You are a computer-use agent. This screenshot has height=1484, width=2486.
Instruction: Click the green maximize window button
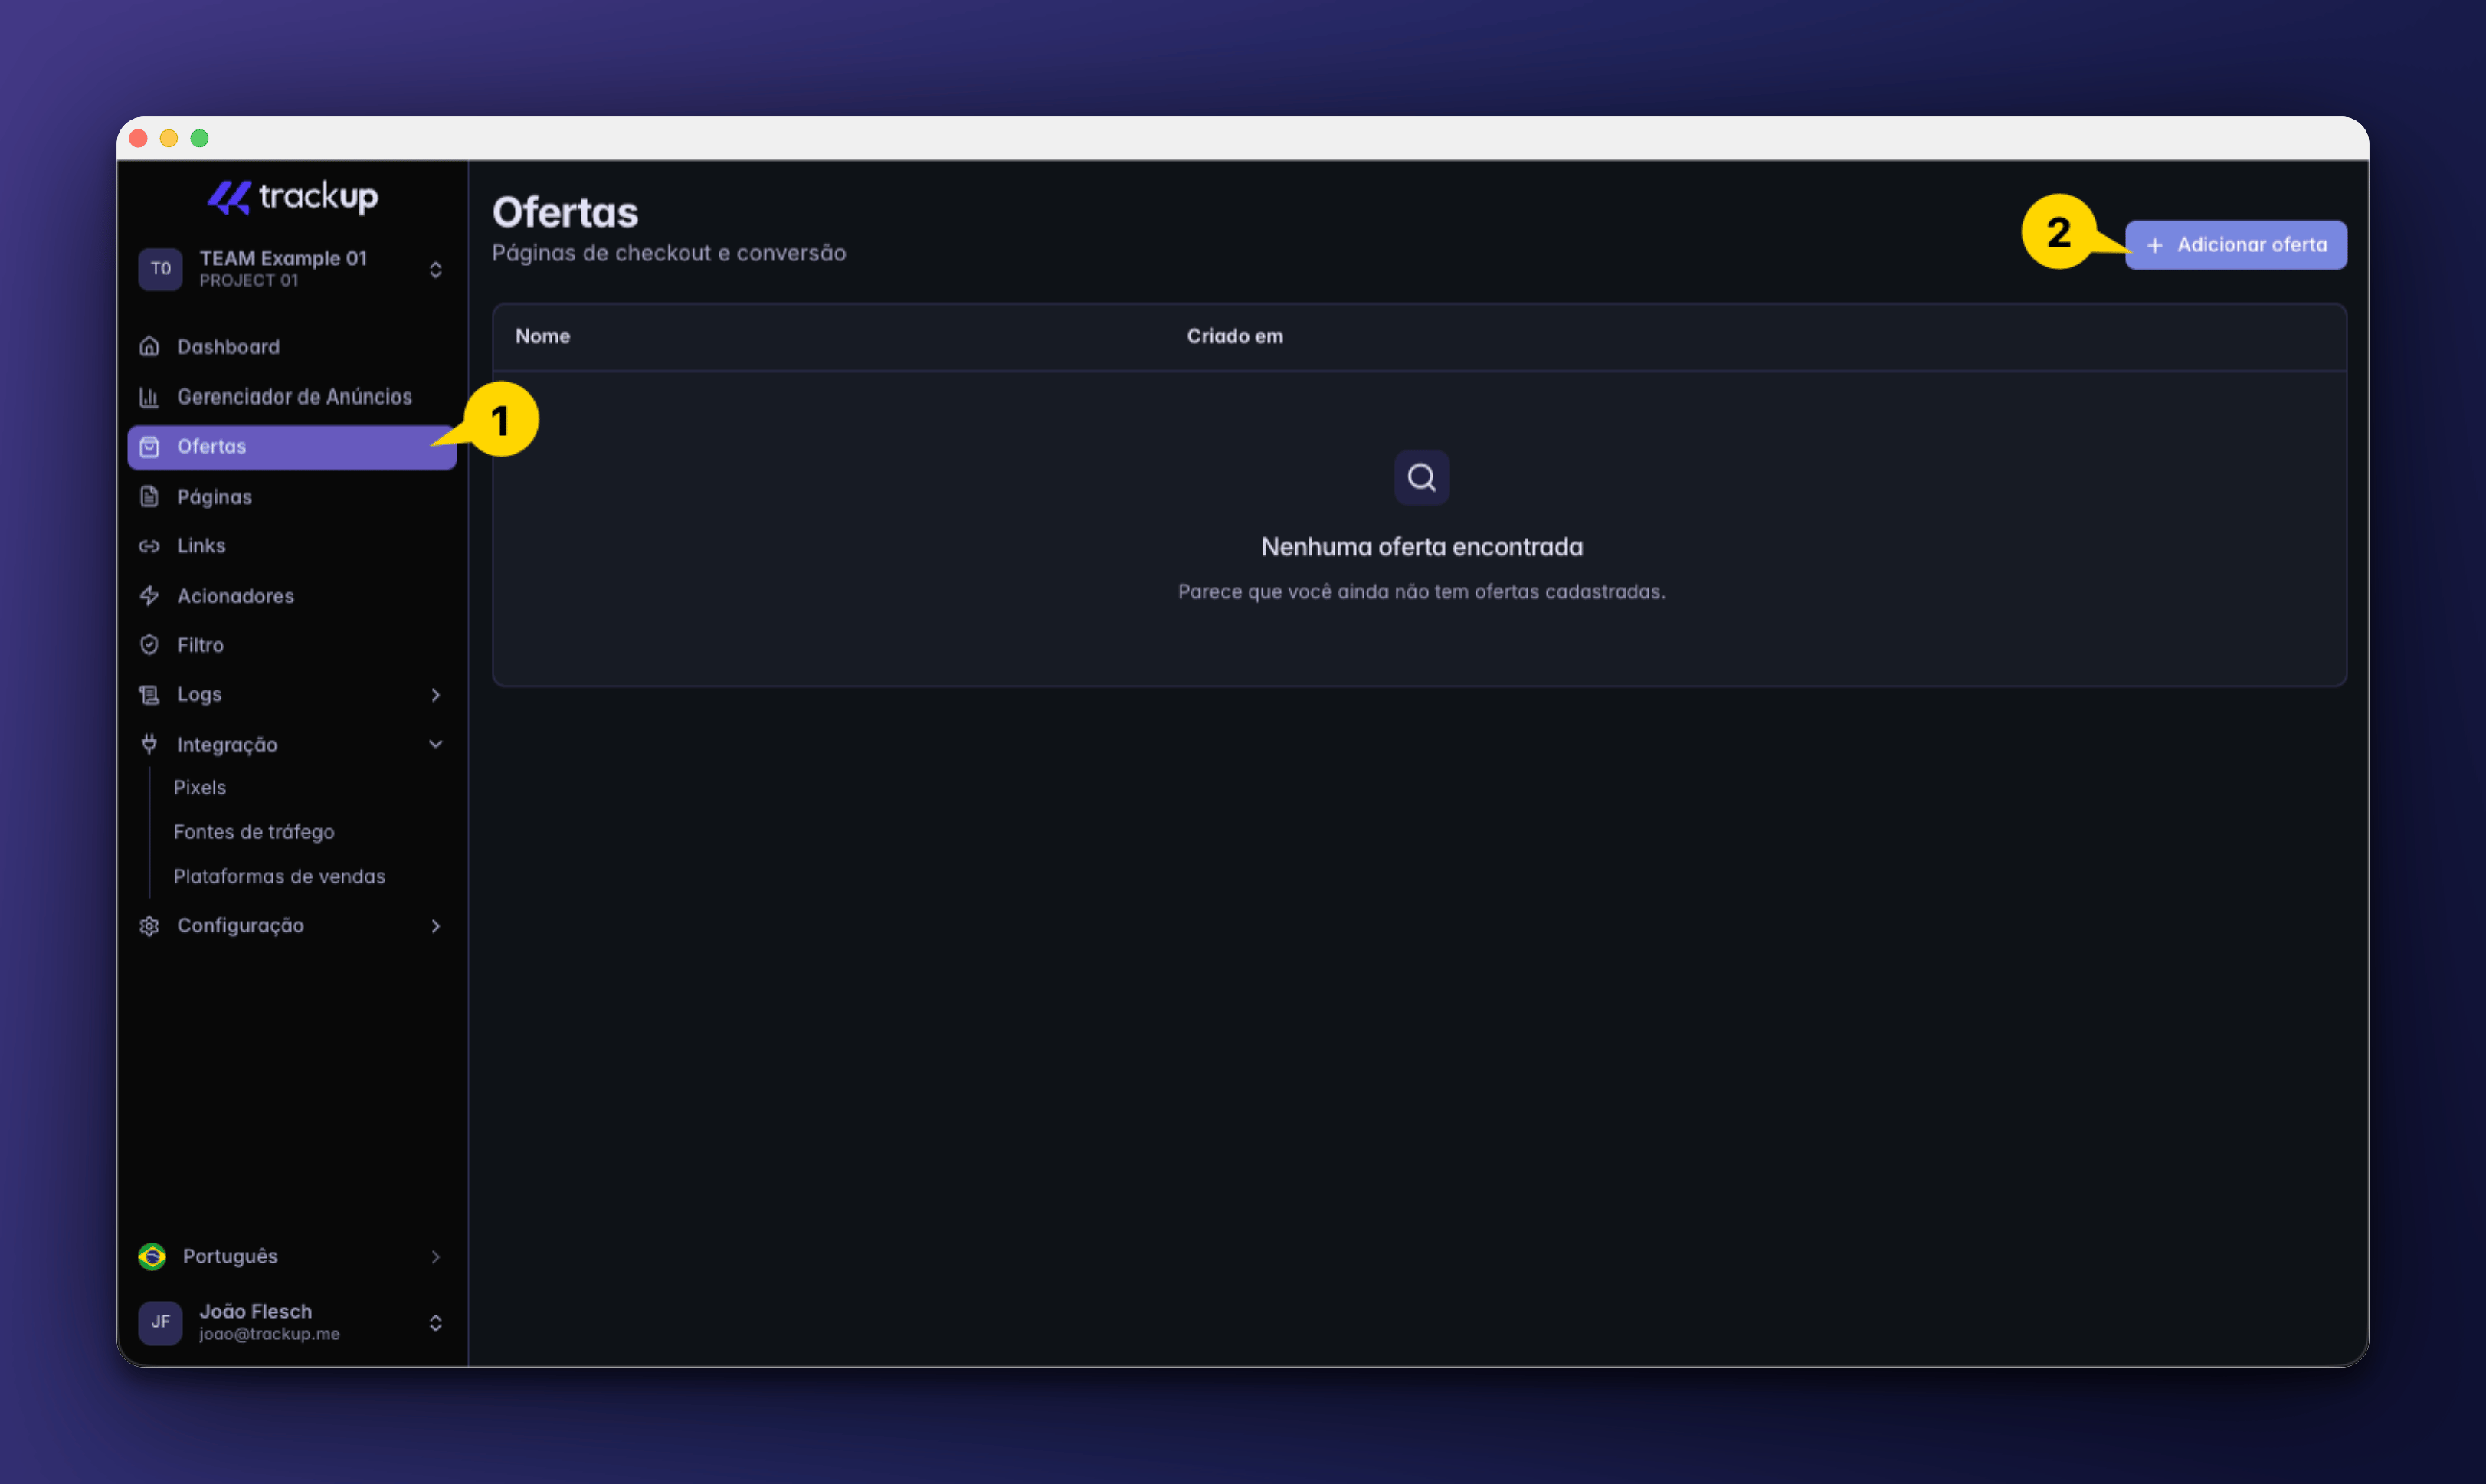click(x=199, y=138)
